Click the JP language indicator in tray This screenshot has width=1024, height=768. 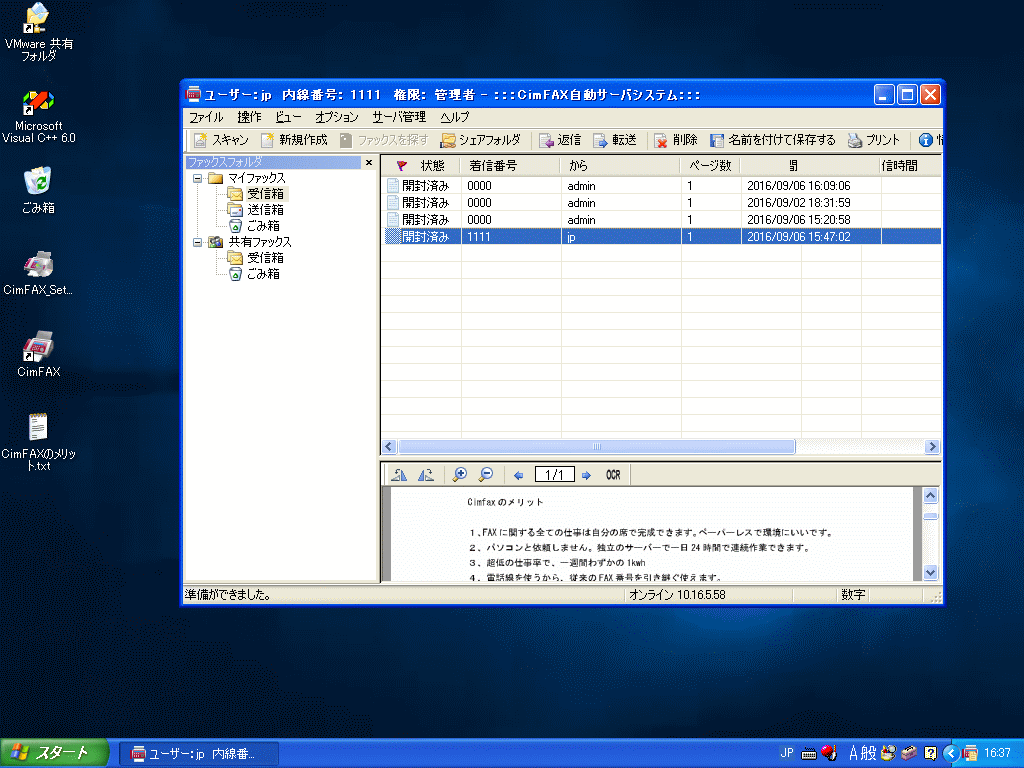pyautogui.click(x=787, y=753)
